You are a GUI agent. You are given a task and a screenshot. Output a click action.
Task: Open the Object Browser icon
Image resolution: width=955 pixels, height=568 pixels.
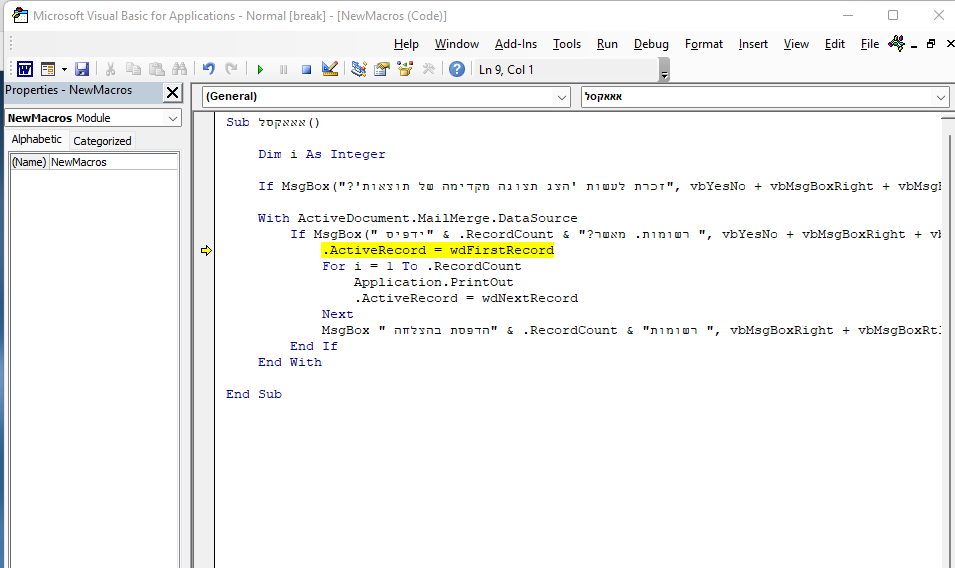click(x=405, y=69)
